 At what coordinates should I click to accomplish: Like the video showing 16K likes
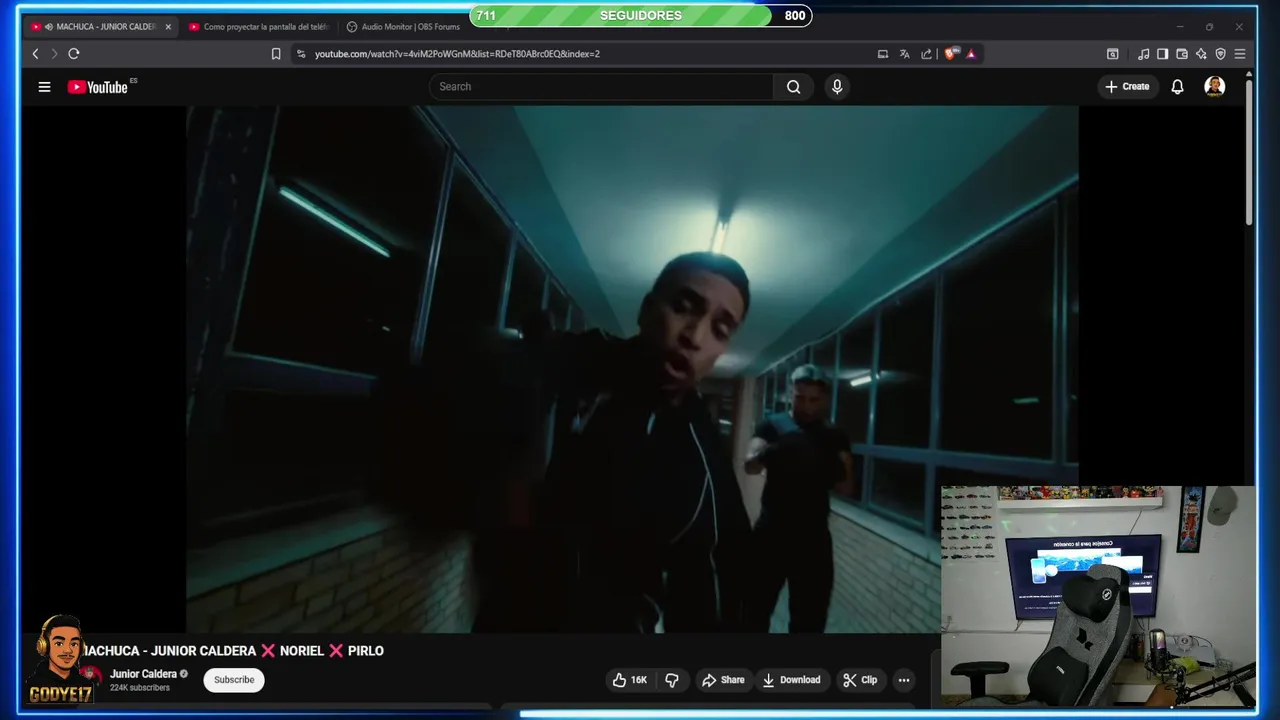[x=630, y=680]
